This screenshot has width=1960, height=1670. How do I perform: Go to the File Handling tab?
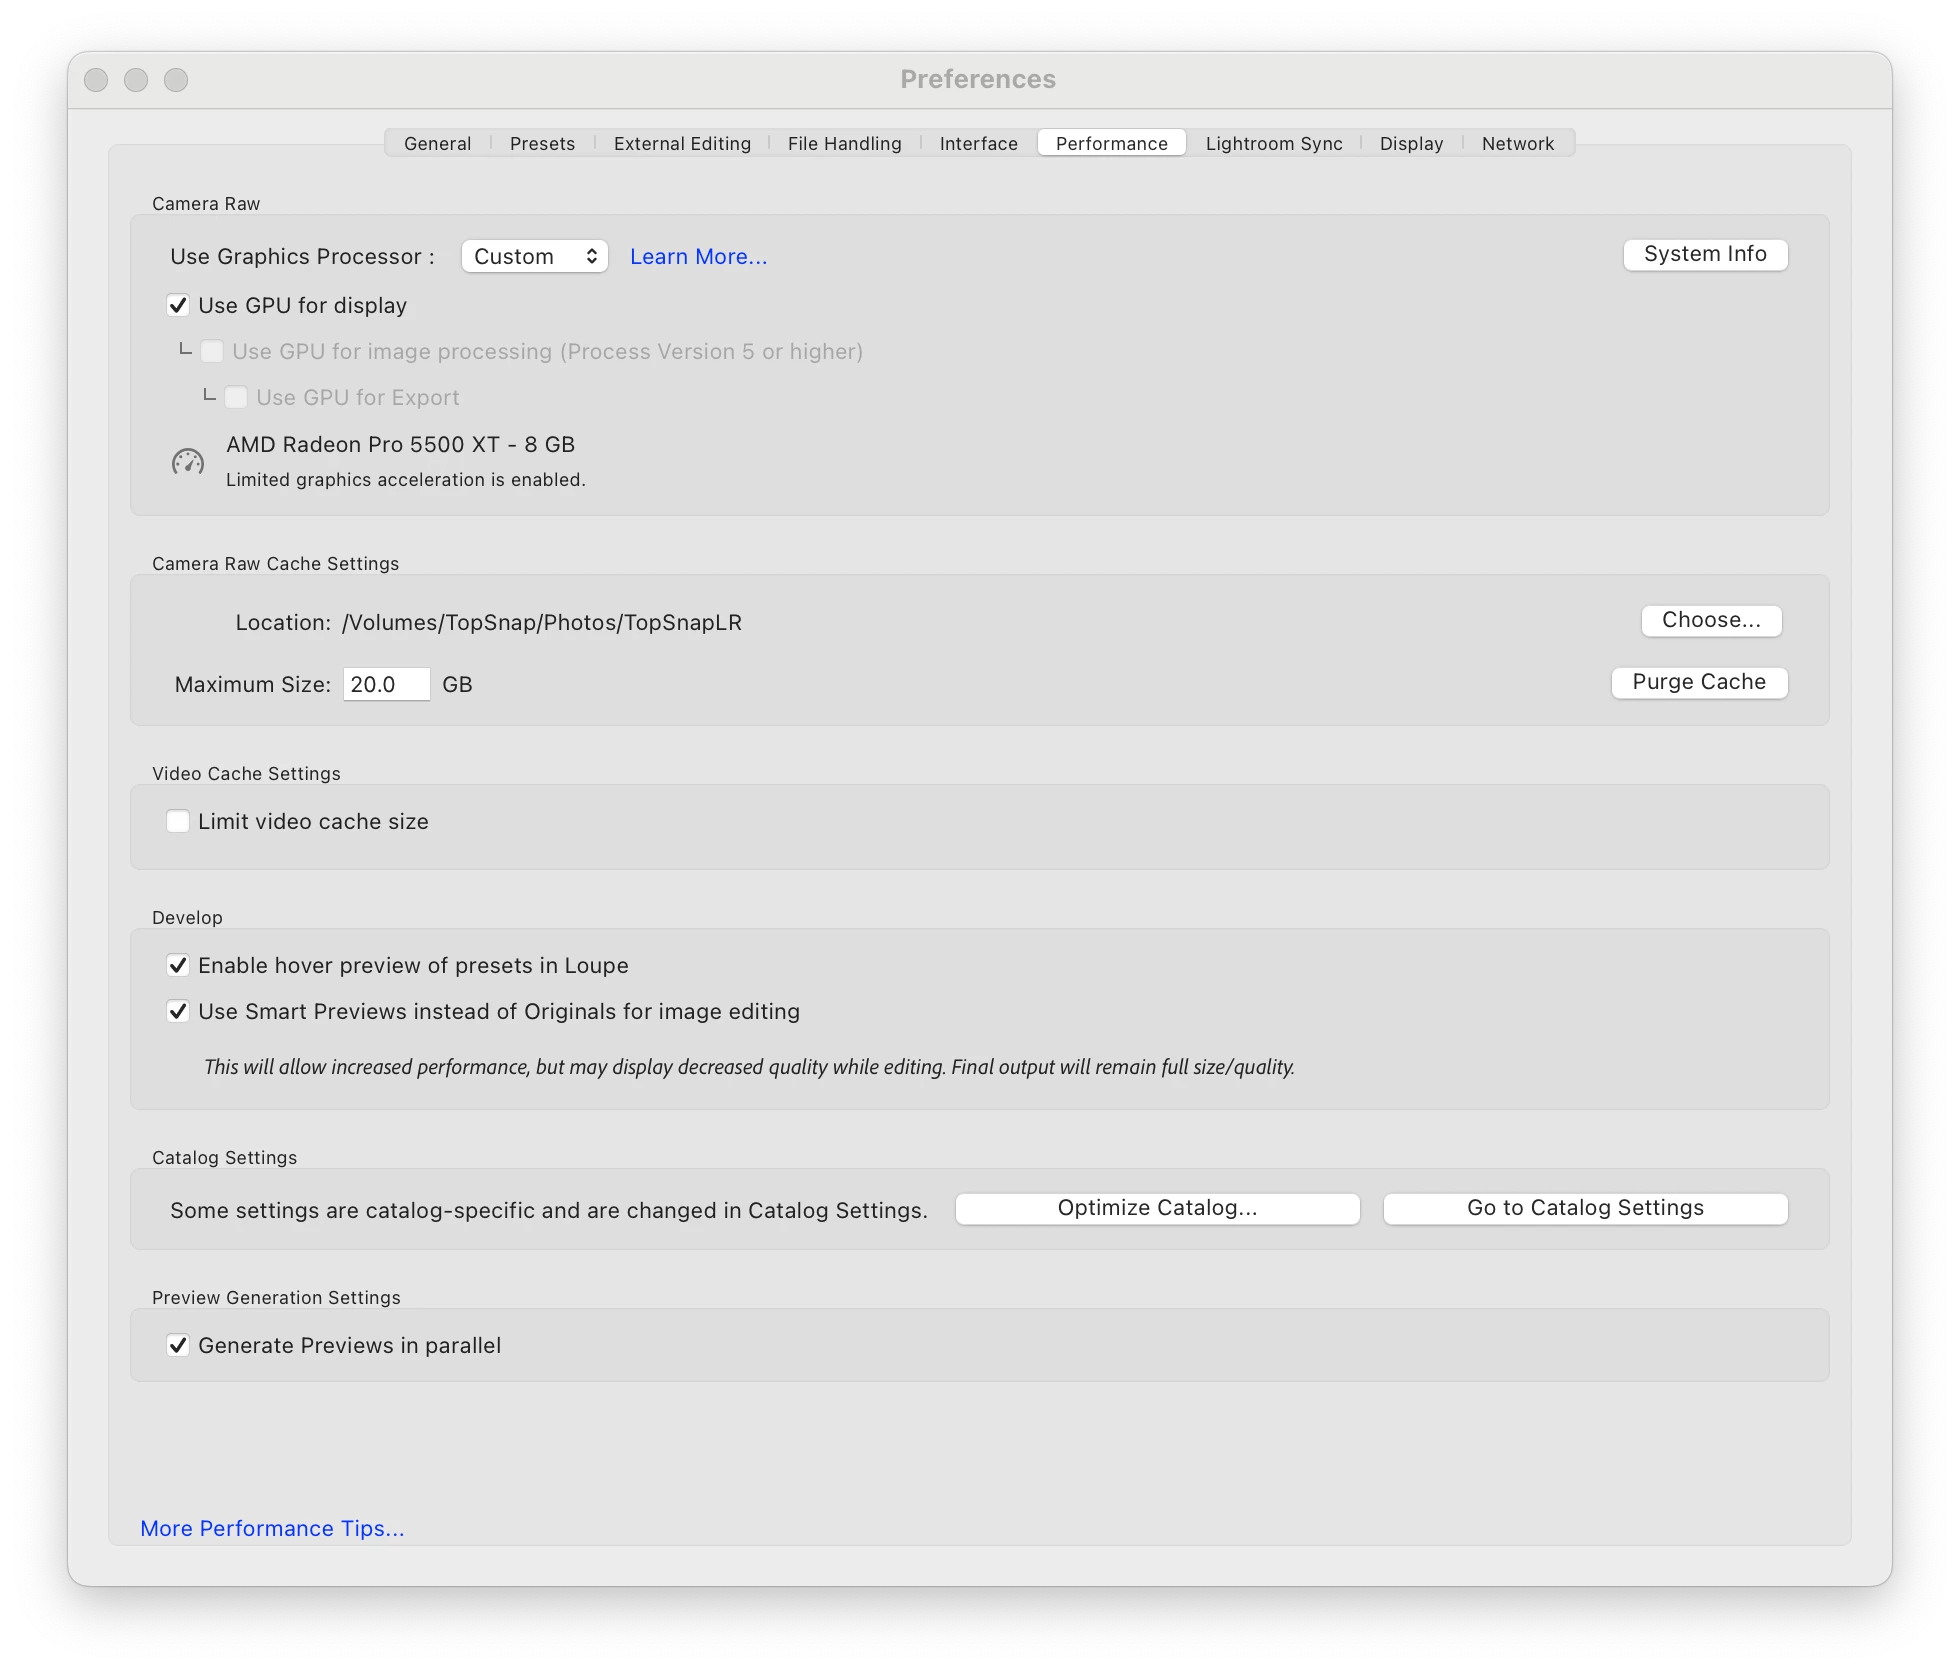[844, 143]
